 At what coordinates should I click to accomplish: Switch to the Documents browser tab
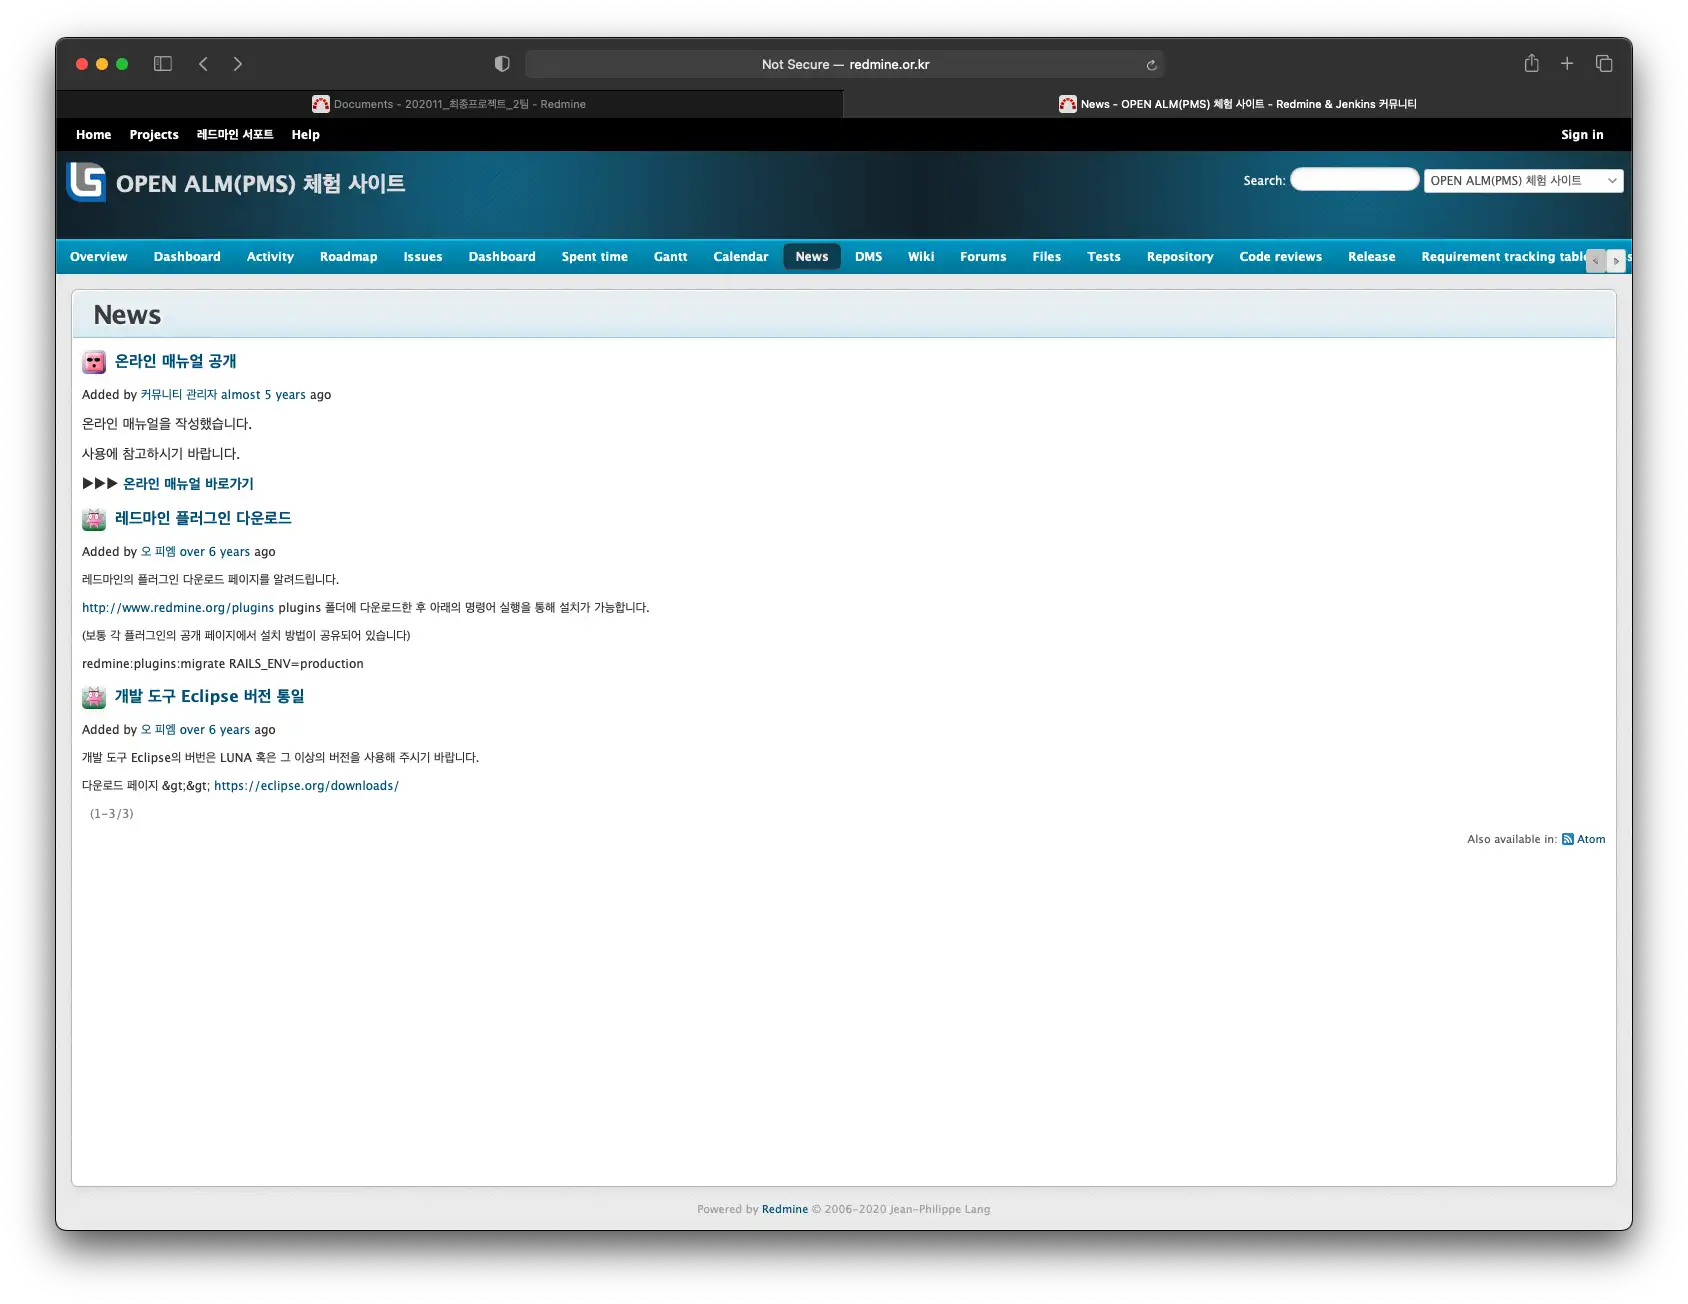tap(449, 104)
